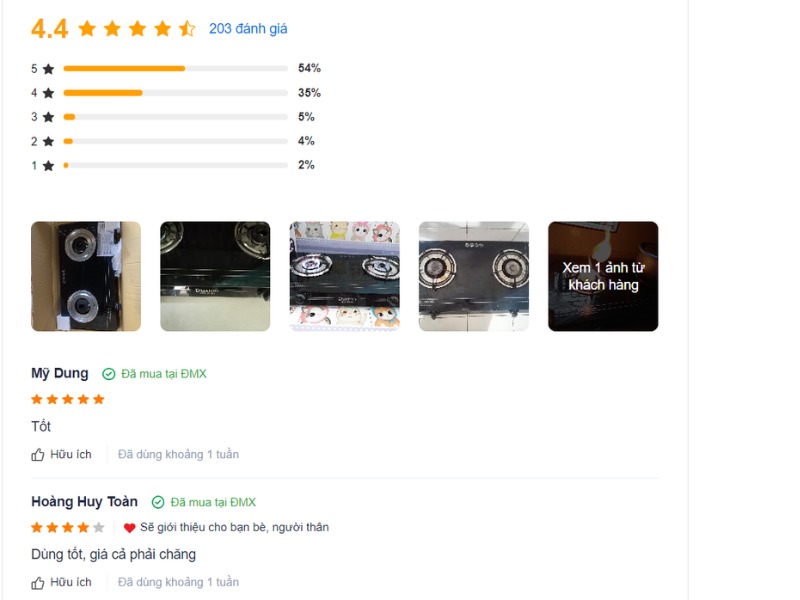Viewport: 800px width, 600px height.
Task: Click the green verified checkmark beside Mỹ Dung
Action: [109, 374]
